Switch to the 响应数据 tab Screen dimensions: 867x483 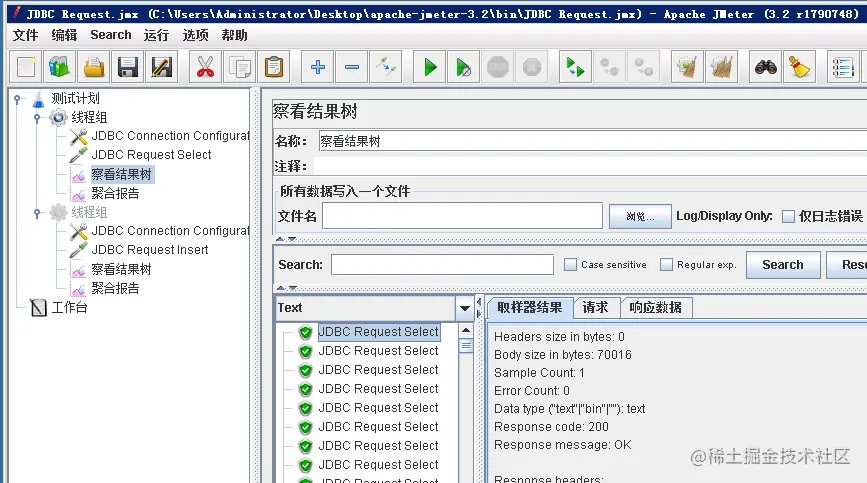tap(656, 308)
